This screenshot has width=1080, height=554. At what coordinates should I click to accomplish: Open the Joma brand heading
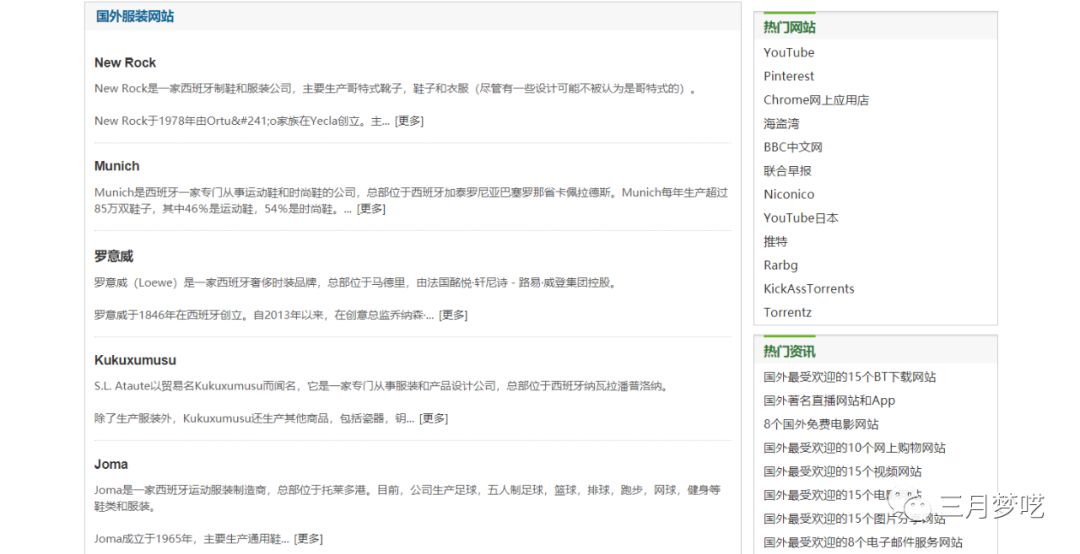tap(111, 464)
